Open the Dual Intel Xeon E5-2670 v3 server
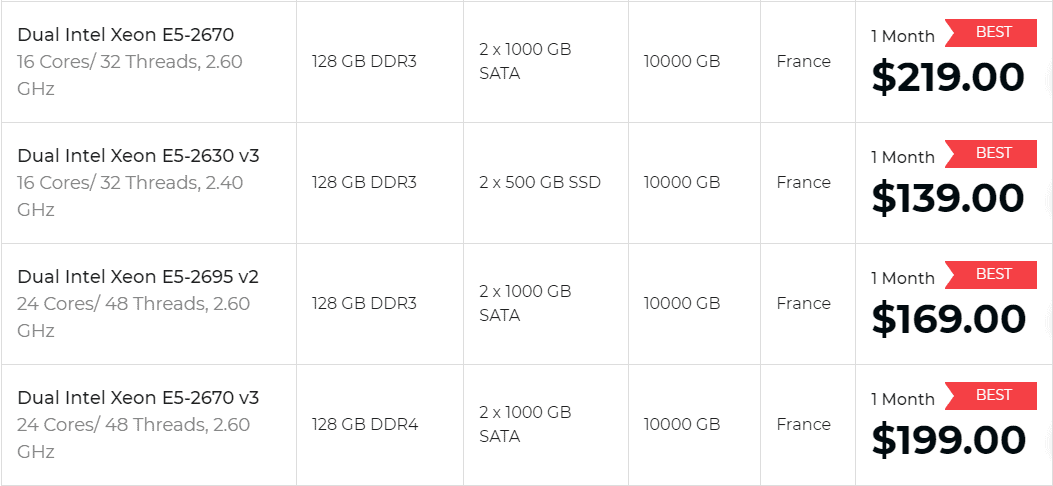This screenshot has height=486, width=1053. click(138, 397)
